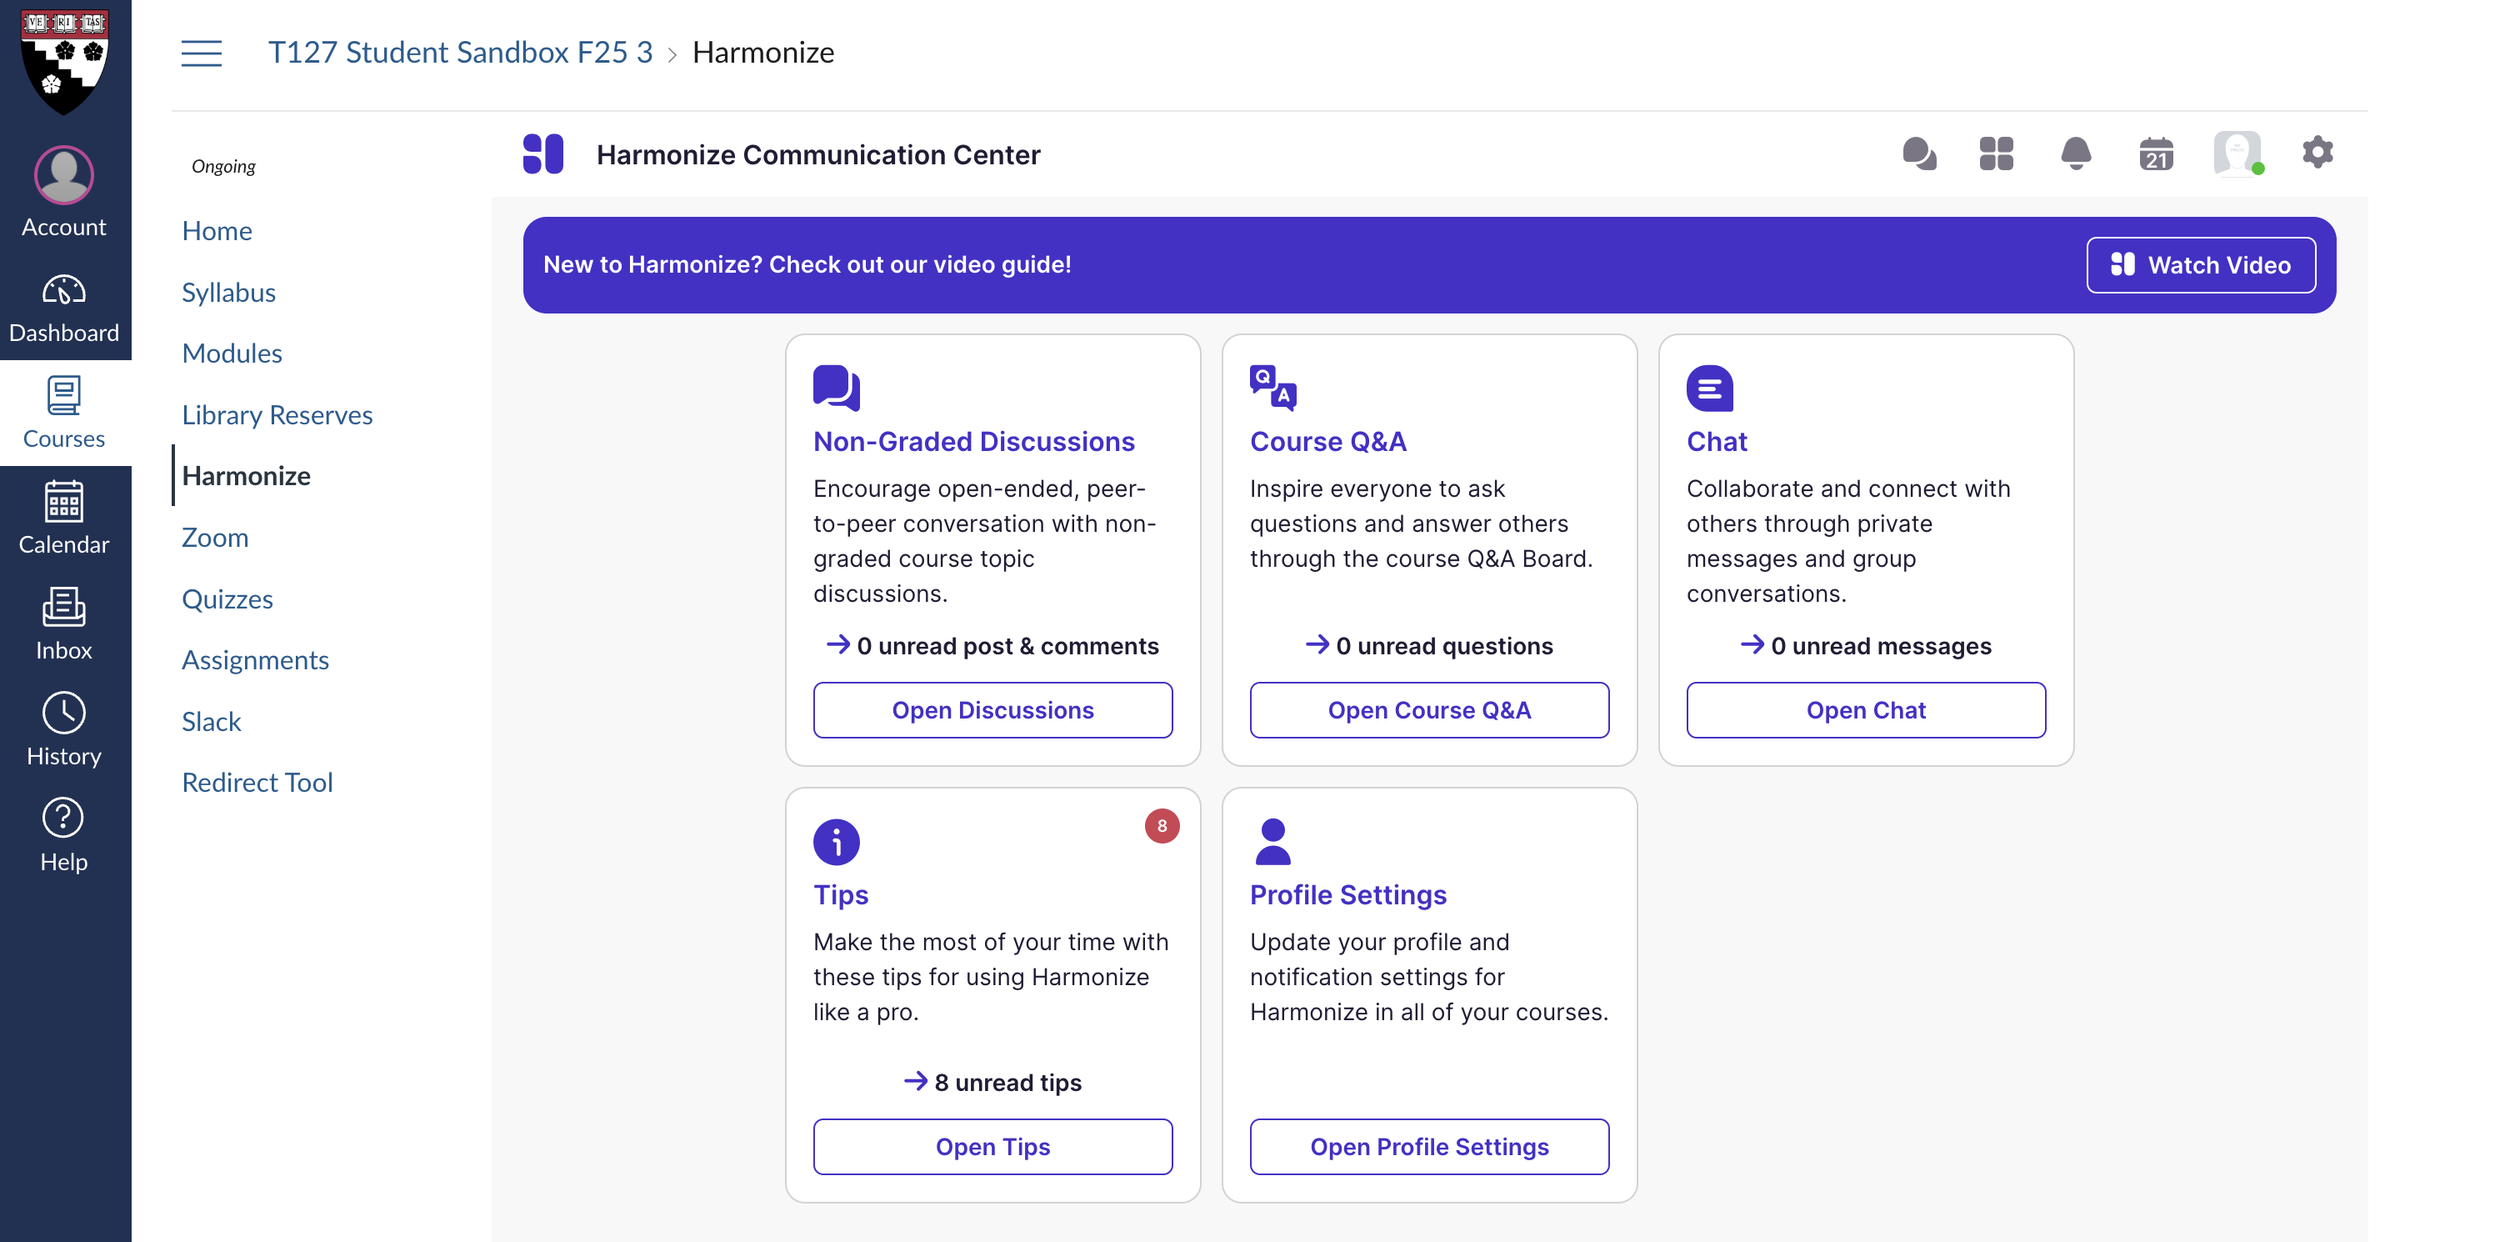Click the Watch Video button
Image resolution: width=2500 pixels, height=1242 pixels.
point(2200,265)
